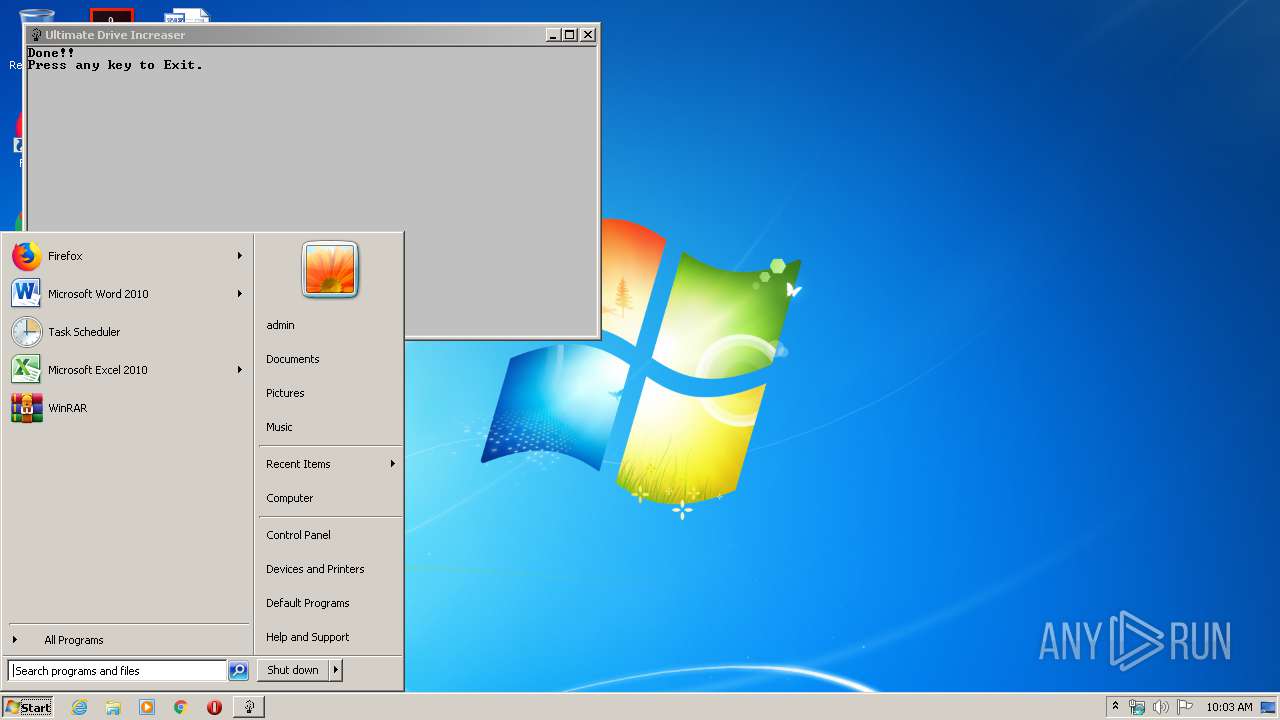Open Documents from the Start menu
The image size is (1280, 720).
tap(330, 359)
